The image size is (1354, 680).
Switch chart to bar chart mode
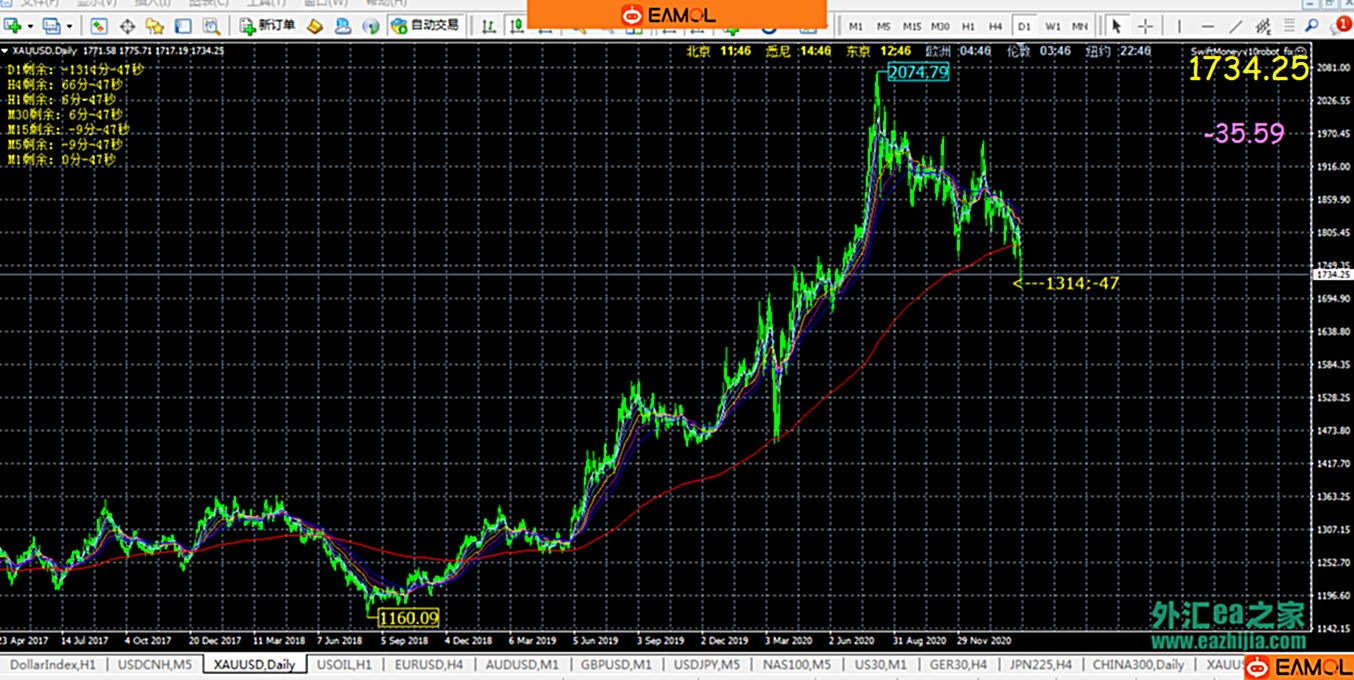pos(487,26)
